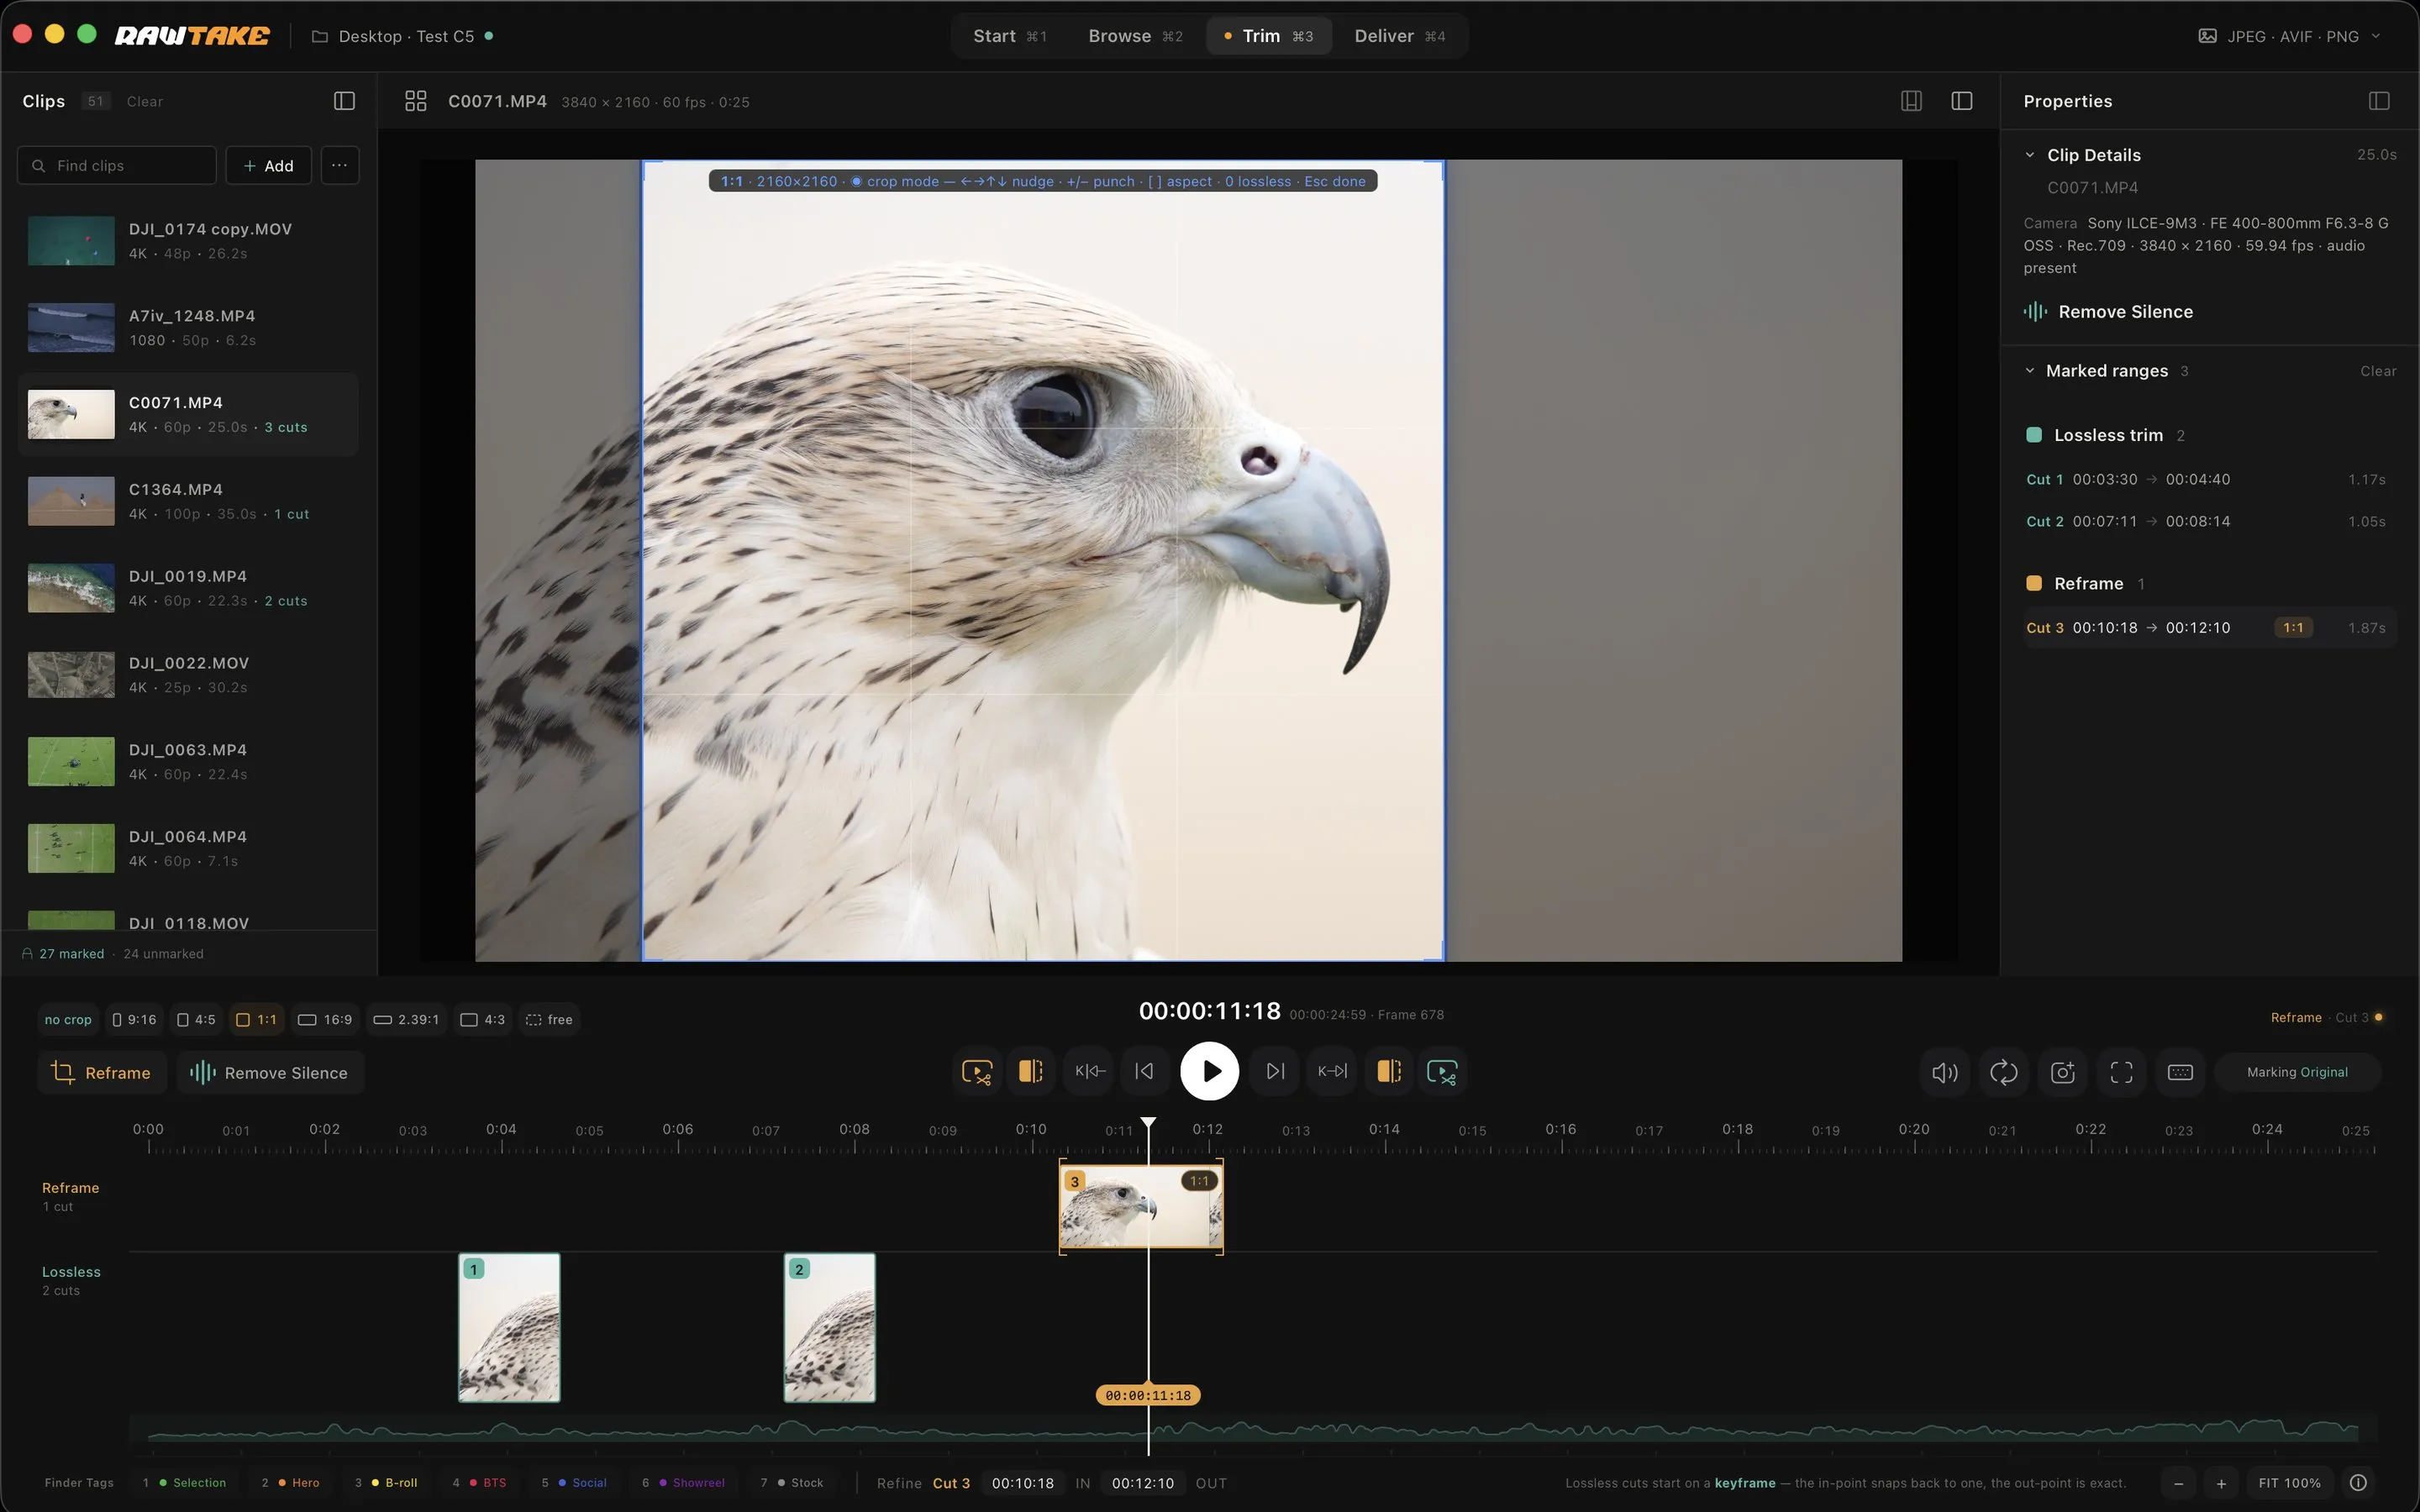Open the C1364.MP4 clip
Viewport: 2420px width, 1512px height.
coord(188,501)
